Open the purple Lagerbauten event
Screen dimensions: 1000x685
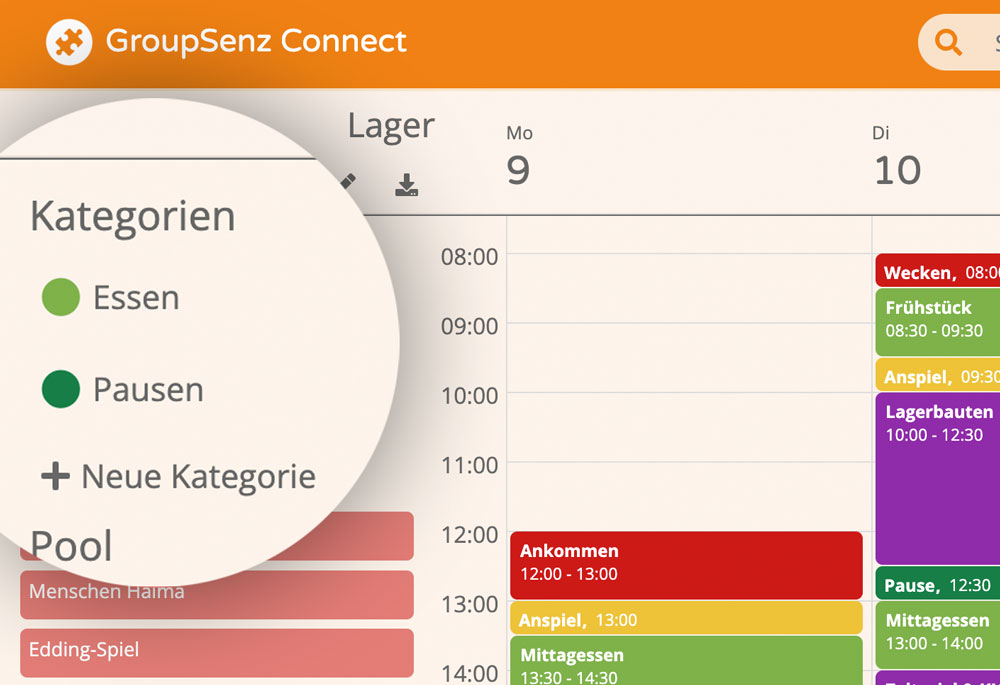tap(938, 478)
